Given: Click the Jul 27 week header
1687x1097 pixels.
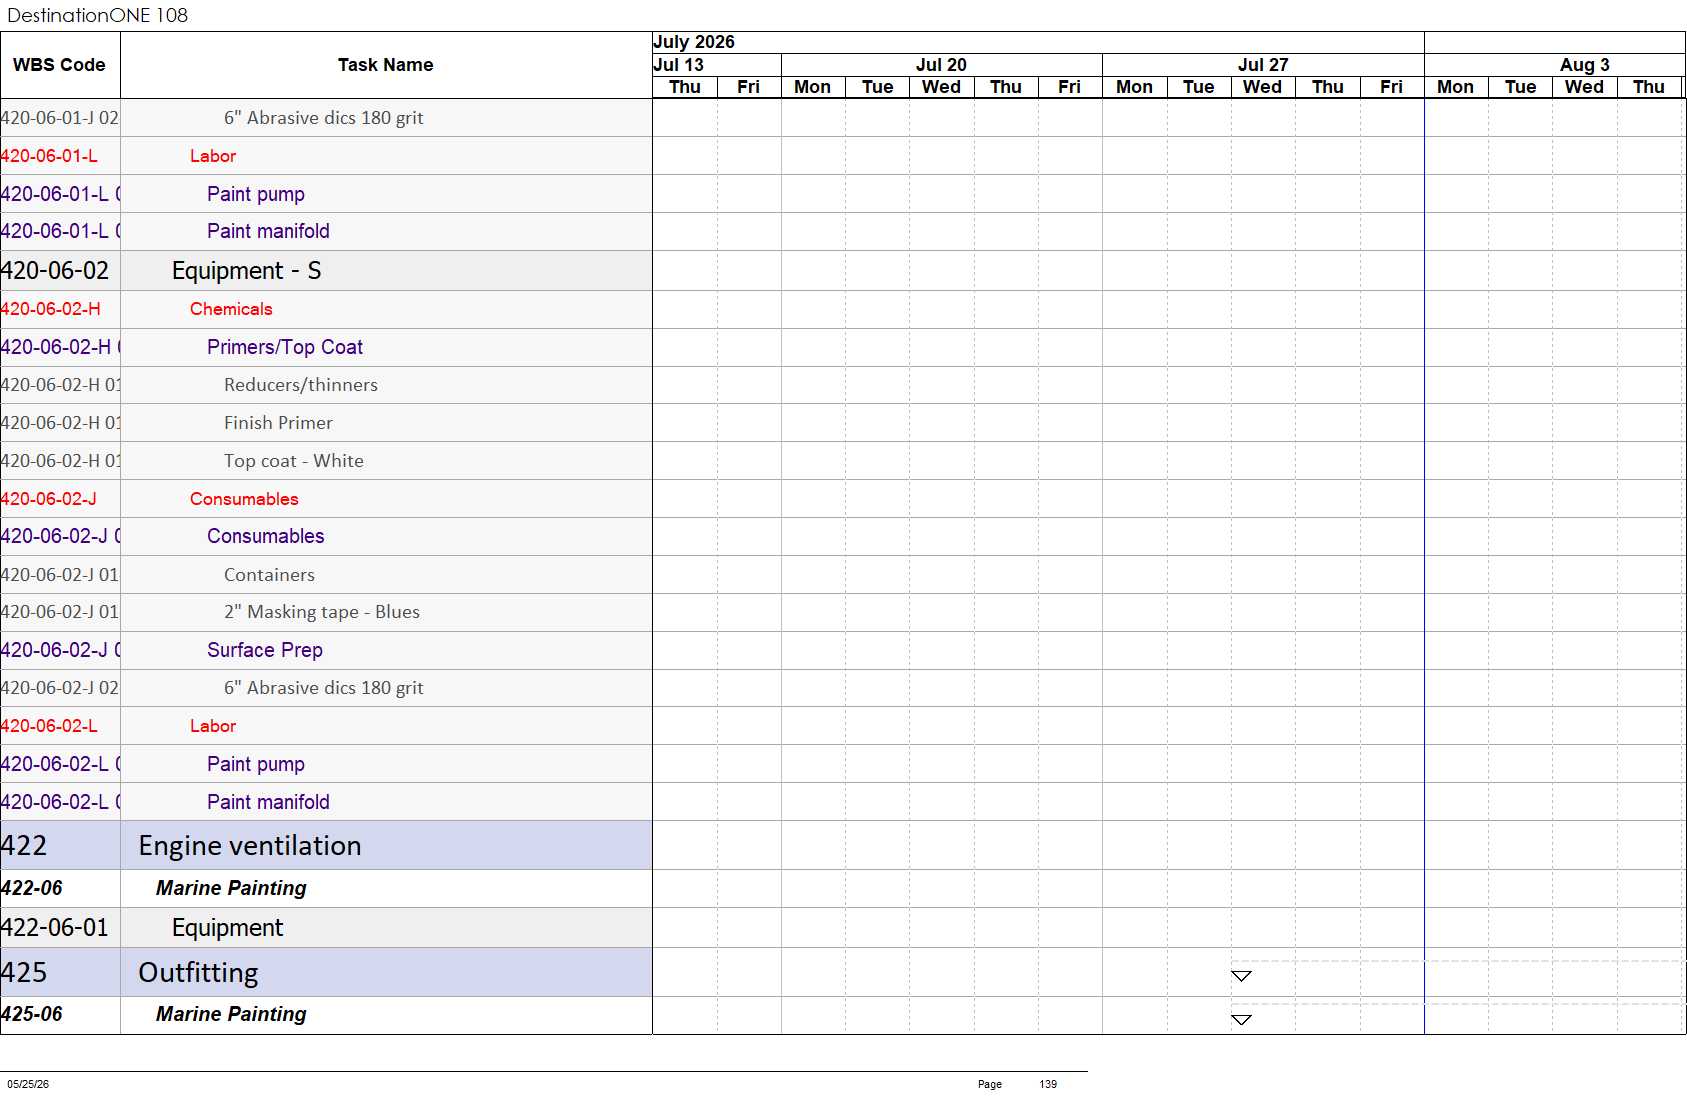Looking at the screenshot, I should pos(1263,65).
